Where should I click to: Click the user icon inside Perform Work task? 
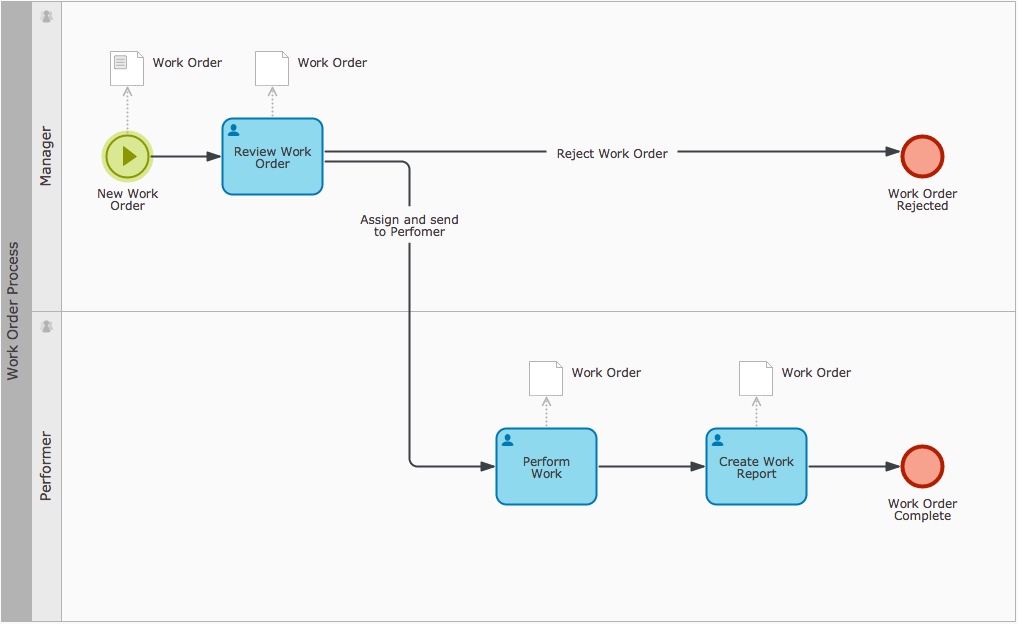click(508, 440)
